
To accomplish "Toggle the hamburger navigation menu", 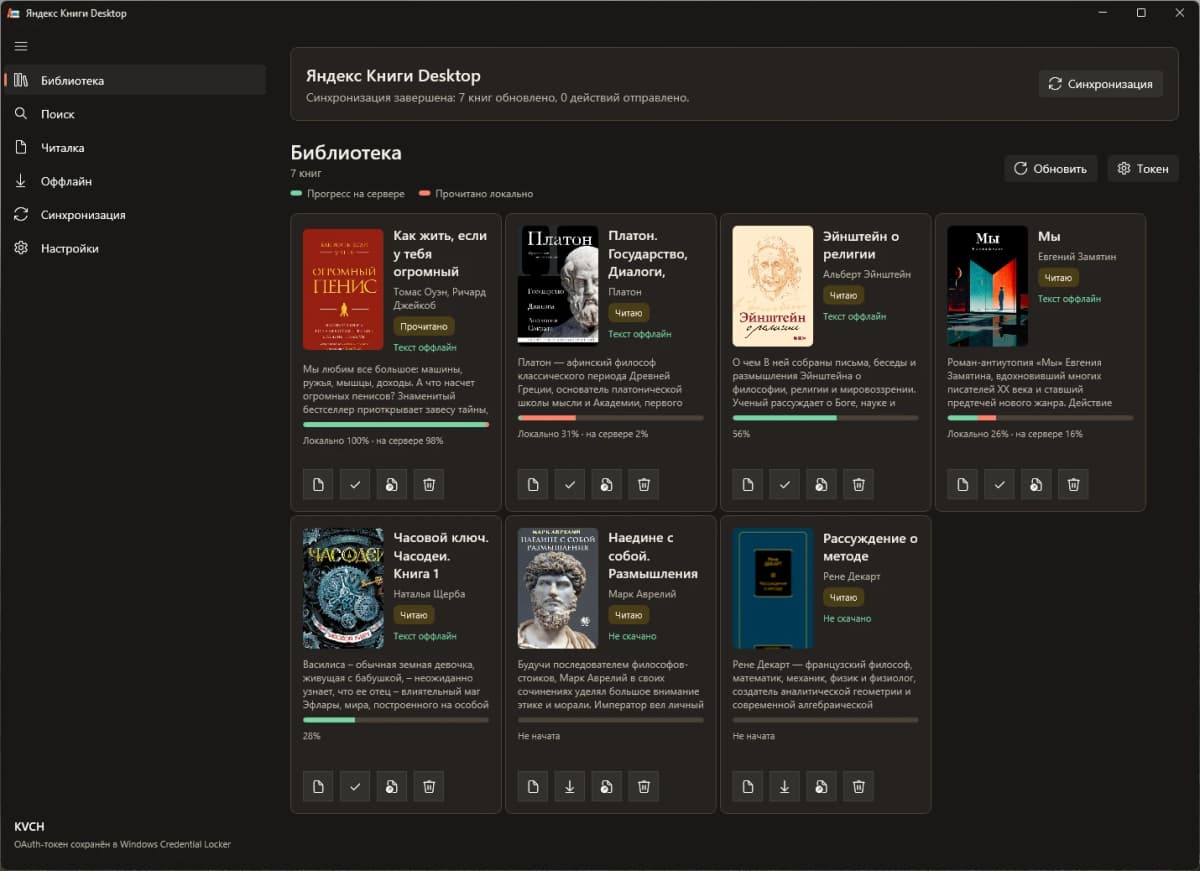I will (21, 46).
